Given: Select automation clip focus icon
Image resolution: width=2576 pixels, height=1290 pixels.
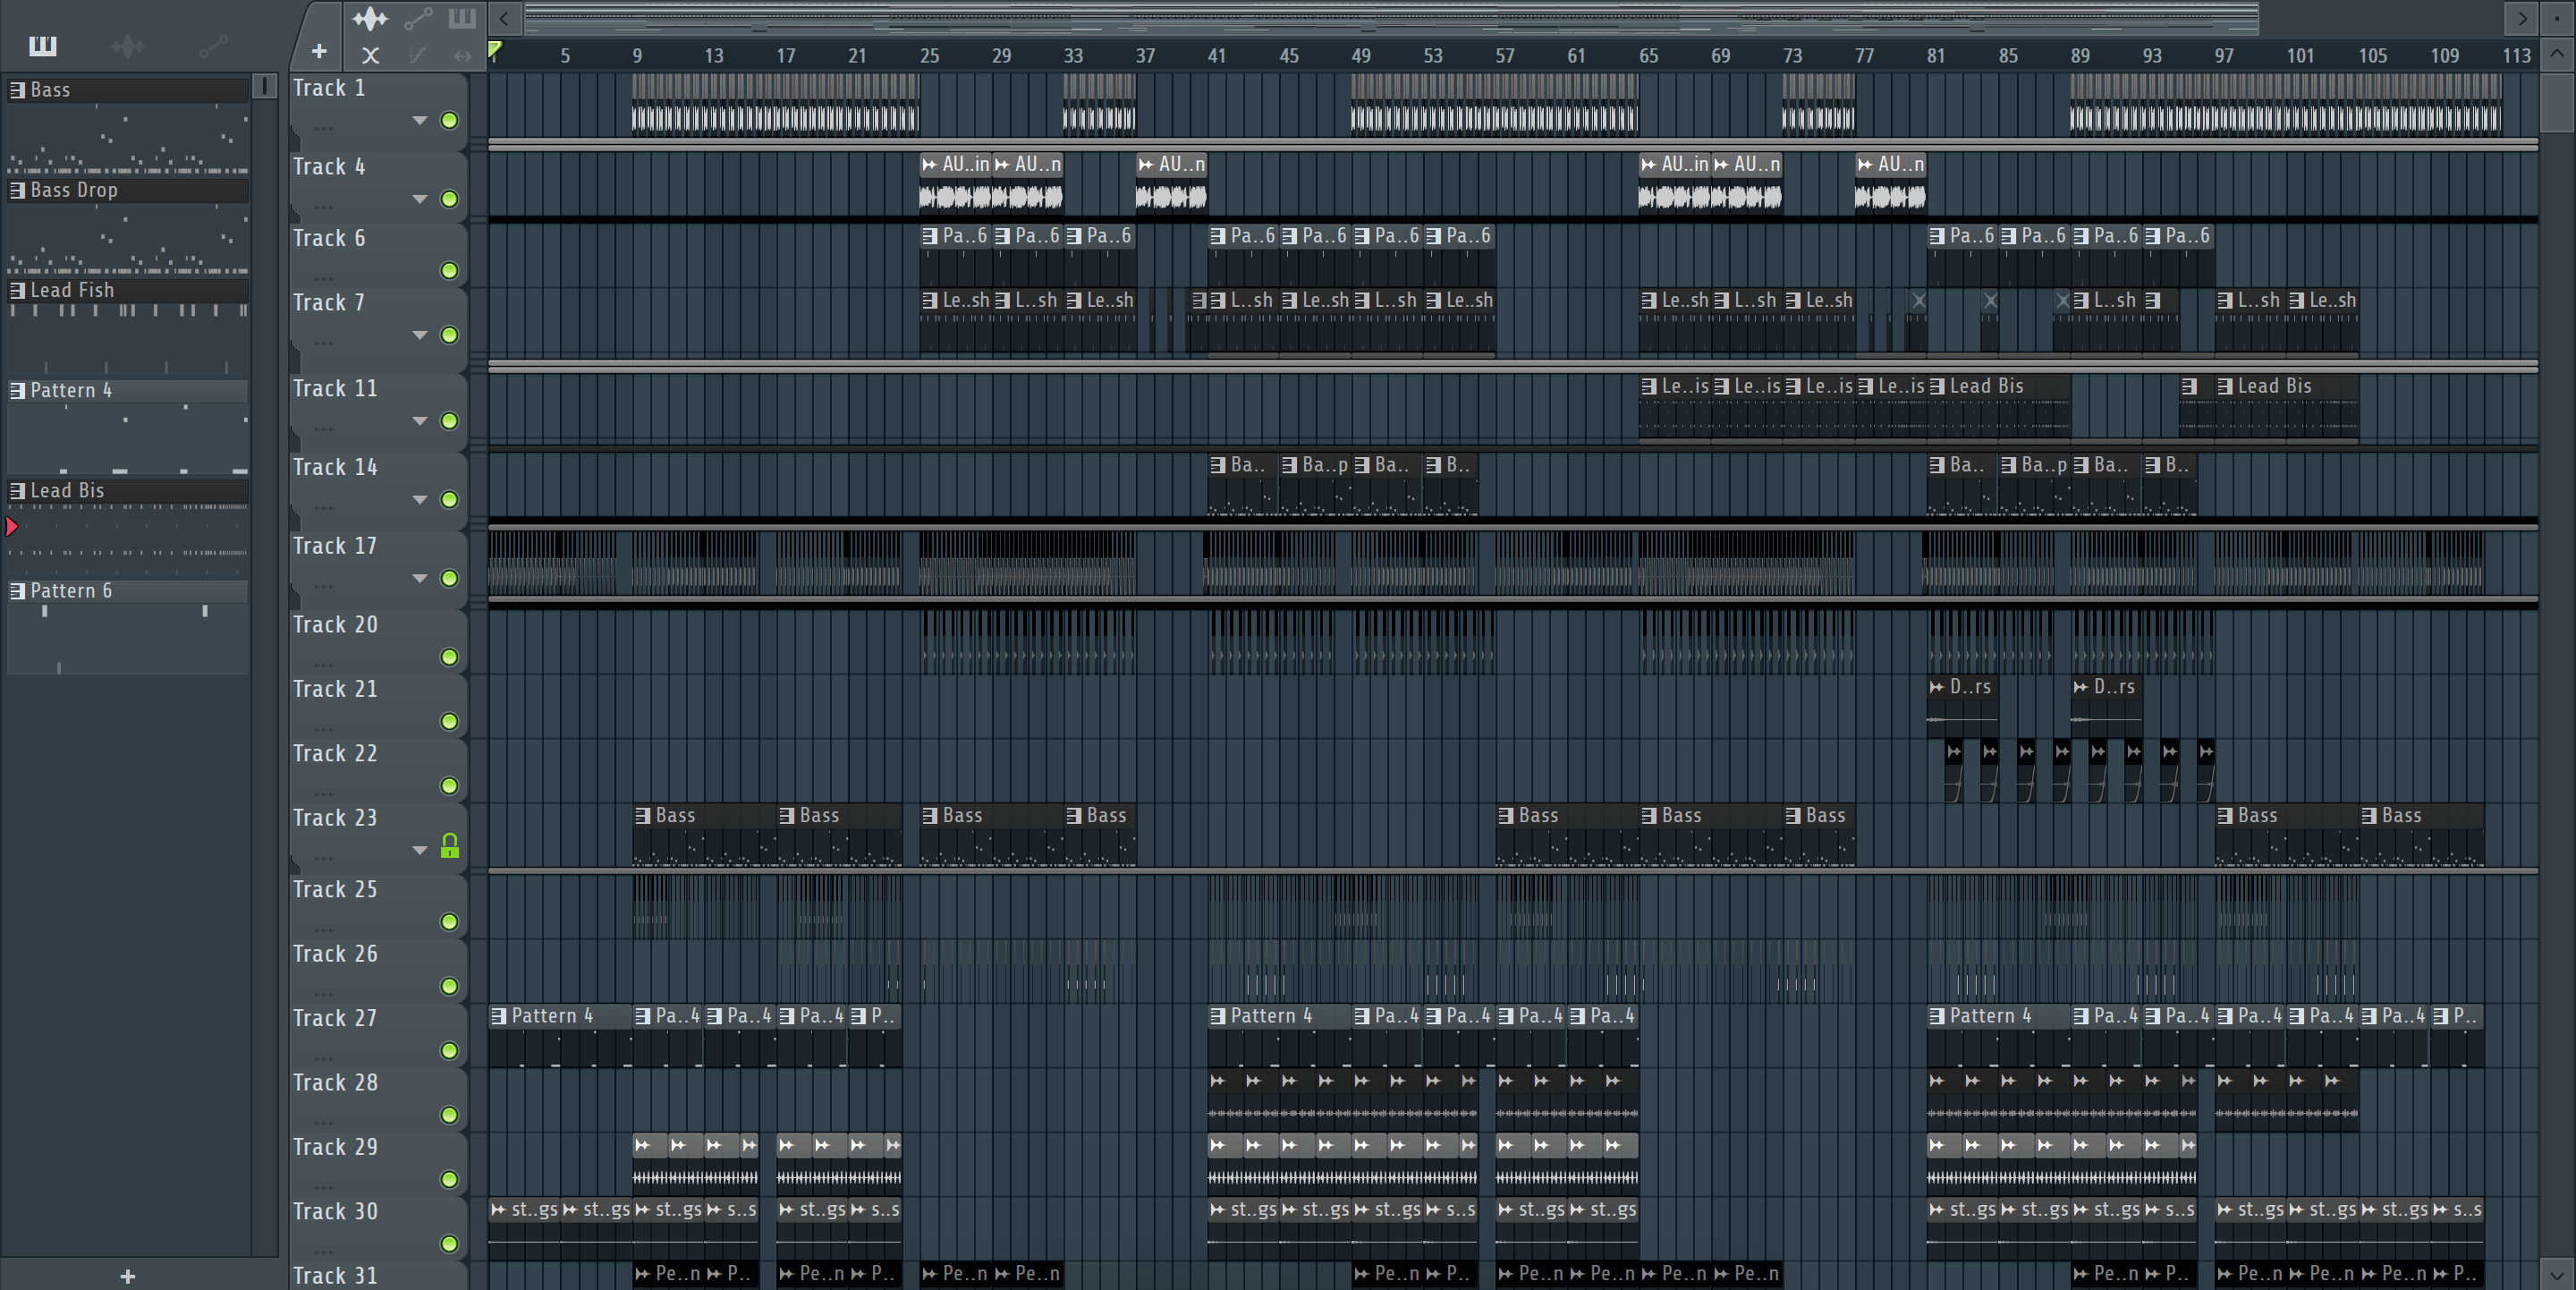Looking at the screenshot, I should pos(418,18).
